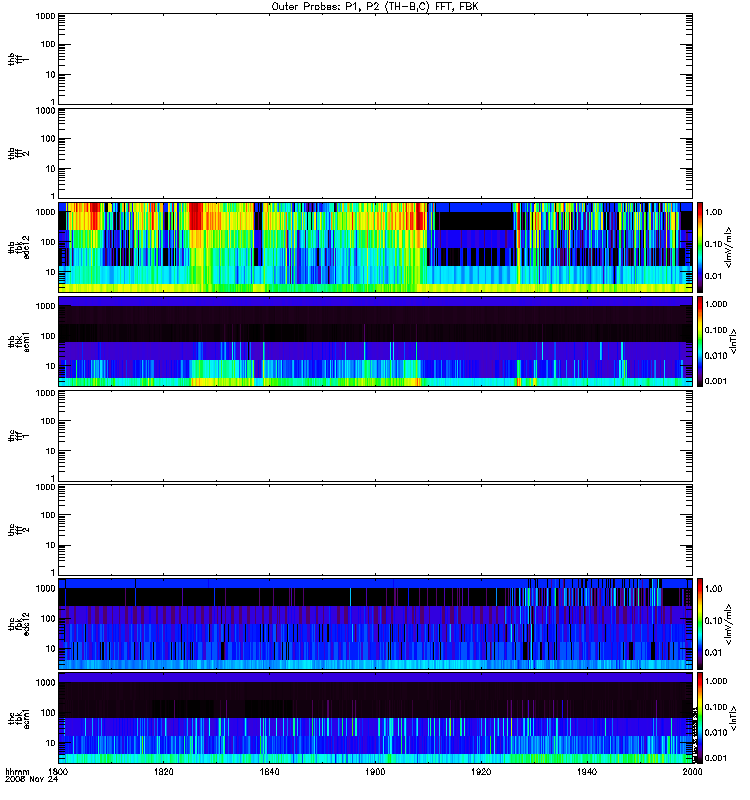Click the "thb fbk edc12" axis label

18,247
